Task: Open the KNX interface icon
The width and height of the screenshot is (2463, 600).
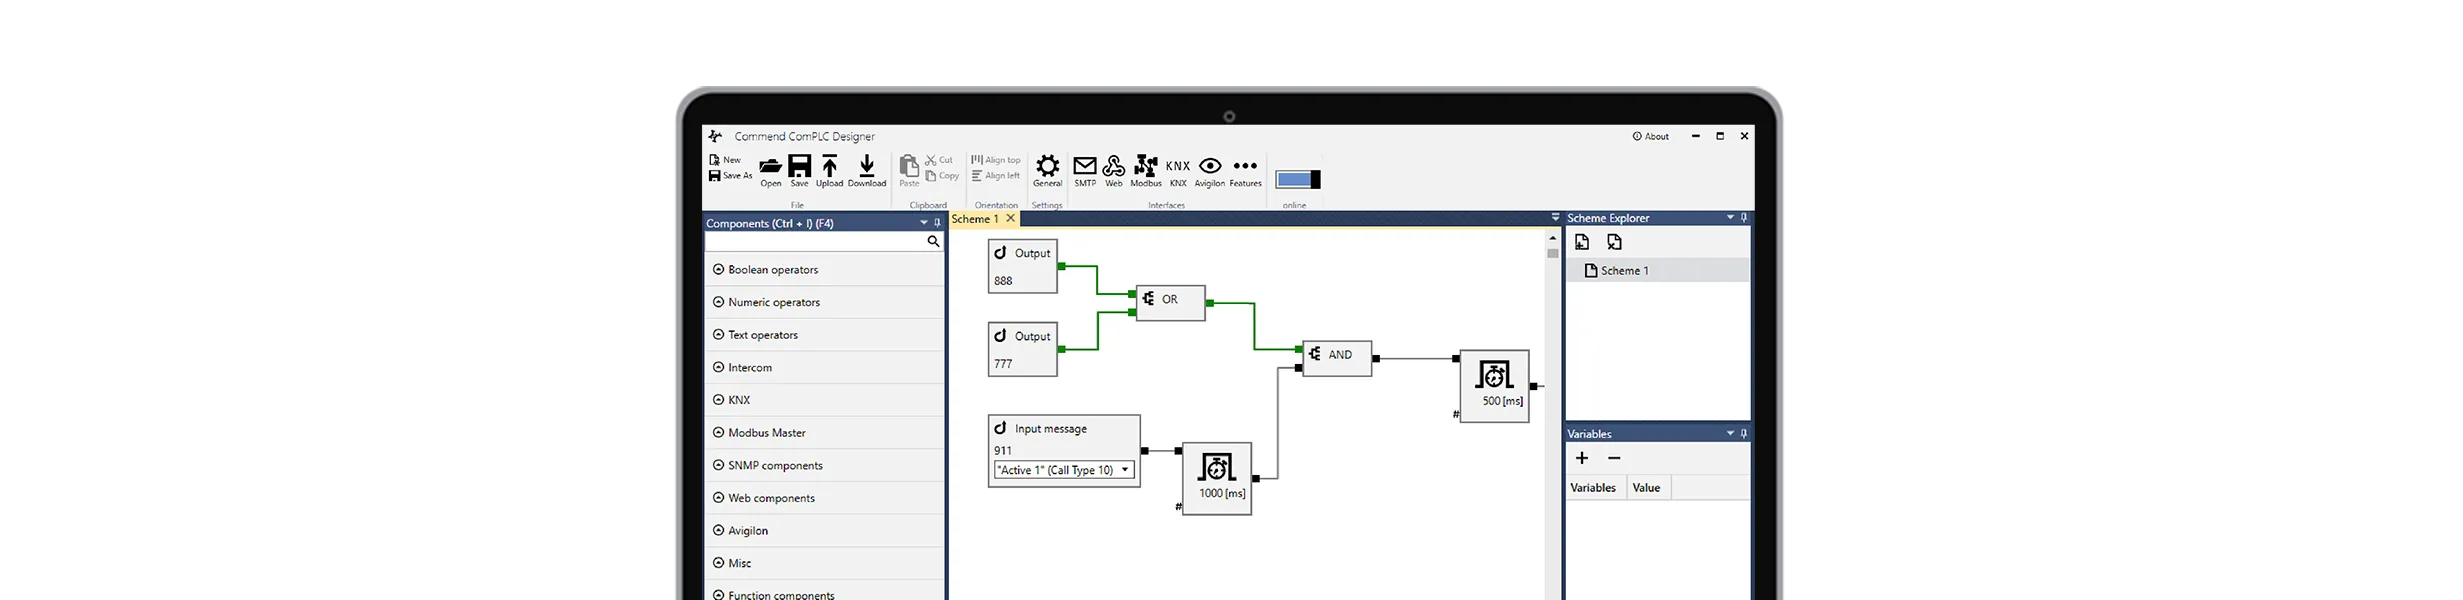Action: [x=1178, y=166]
